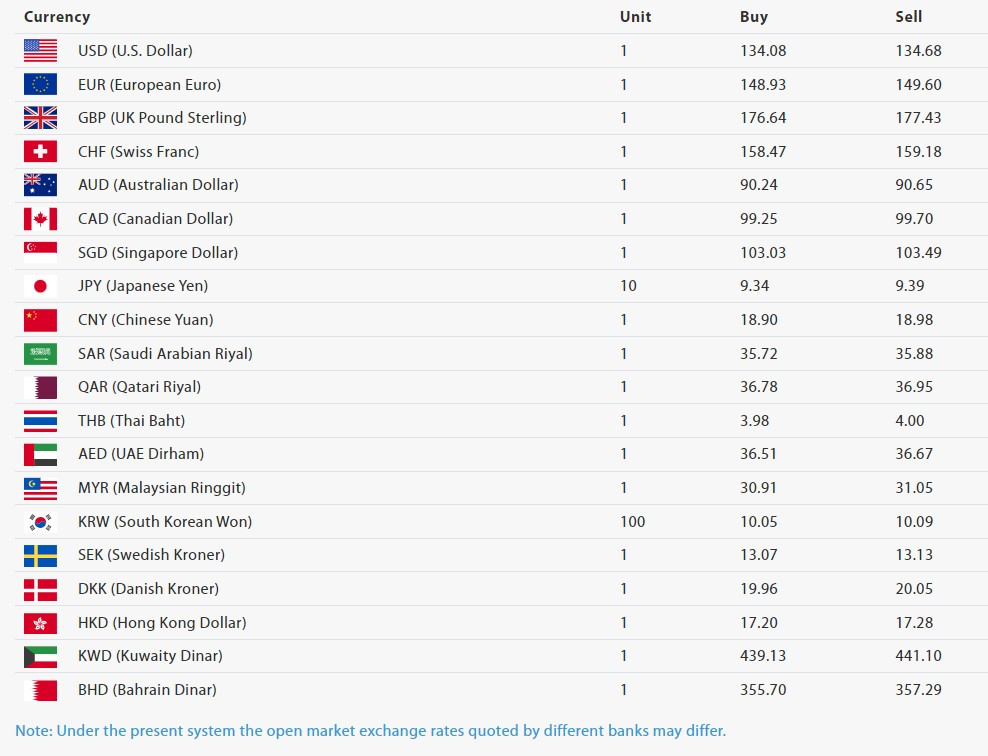Screen dimensions: 988x756
Task: Click the Swiss flag icon
Action: (40, 152)
